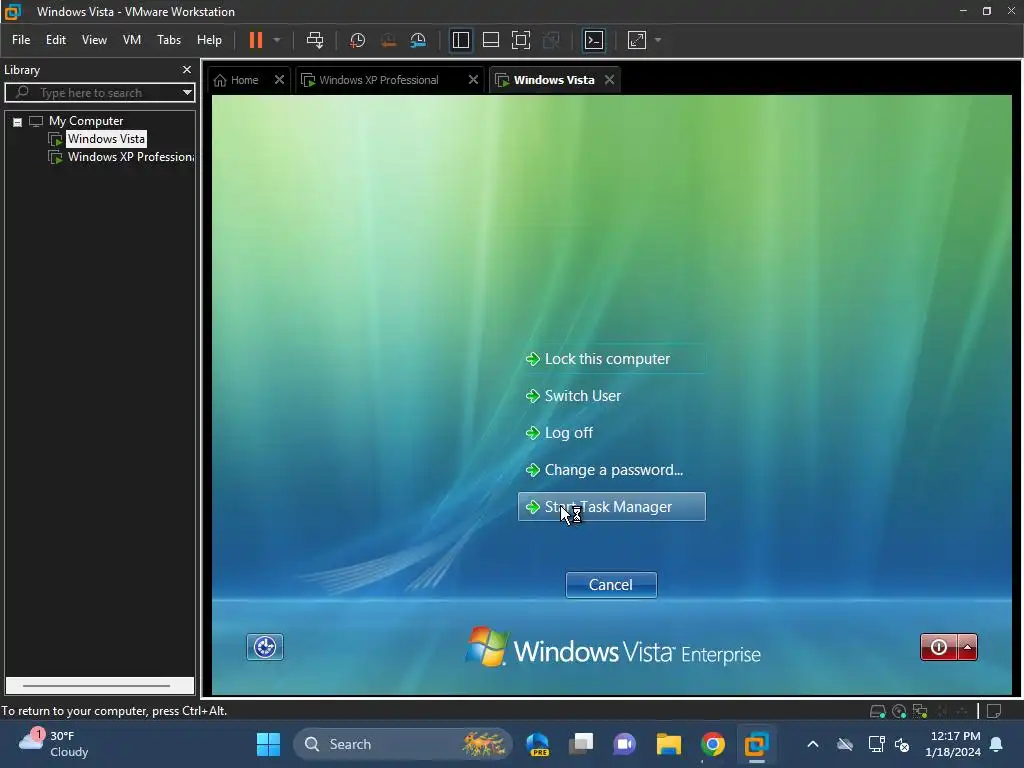Open the VM menu

132,40
